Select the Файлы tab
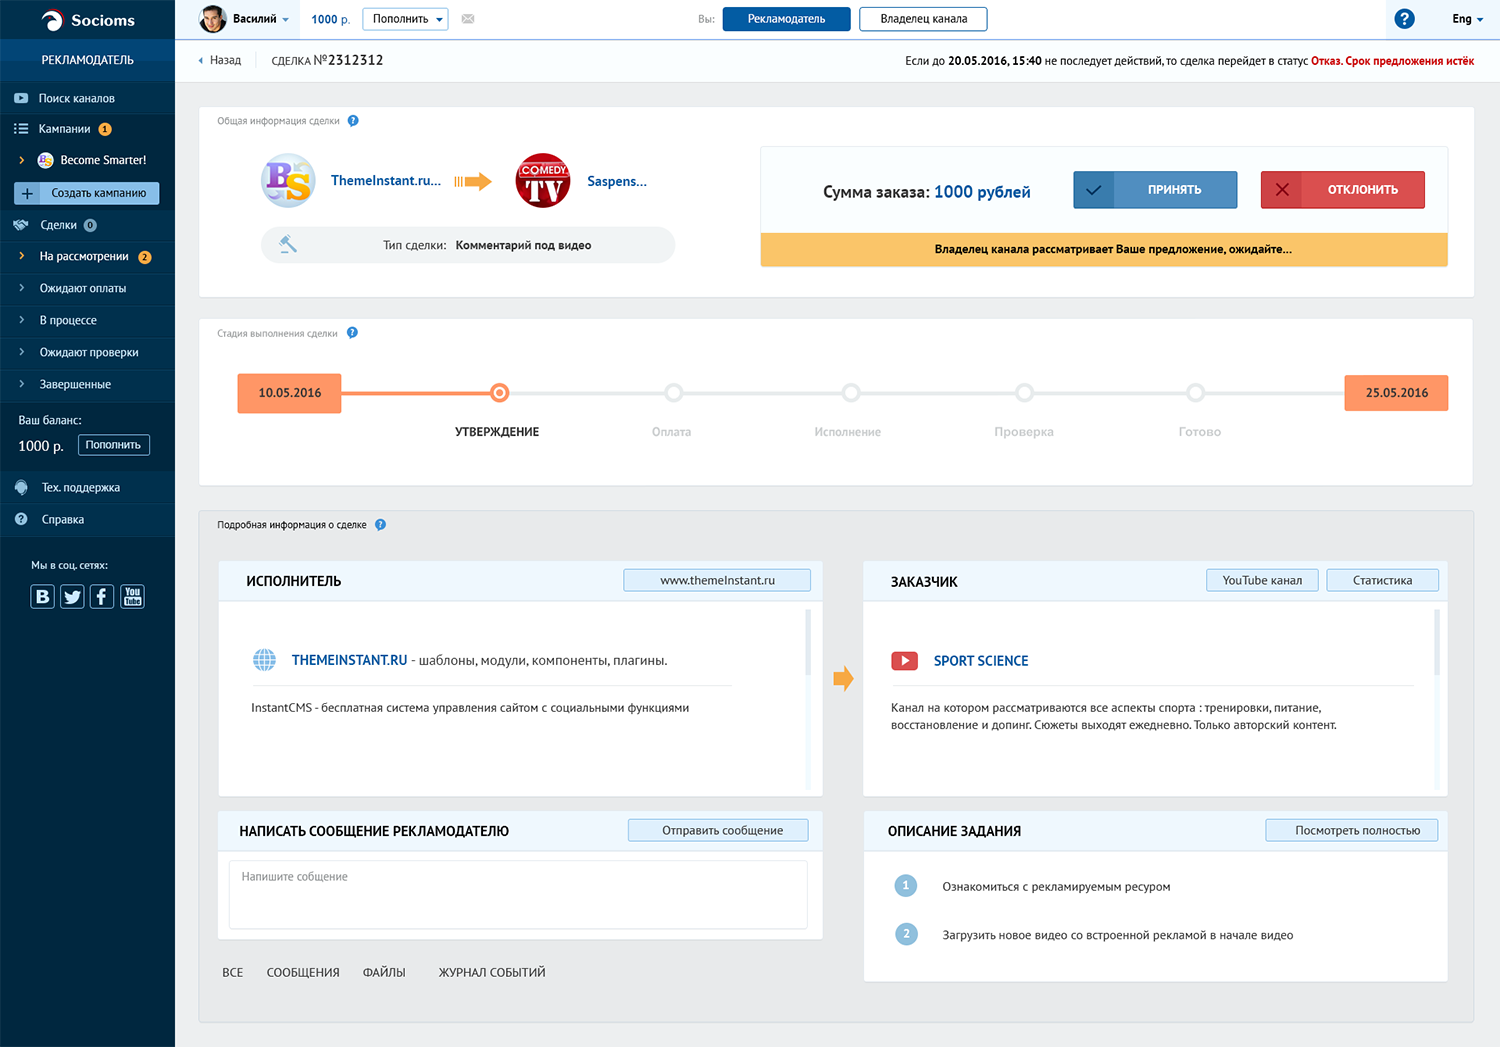This screenshot has width=1500, height=1047. (384, 972)
